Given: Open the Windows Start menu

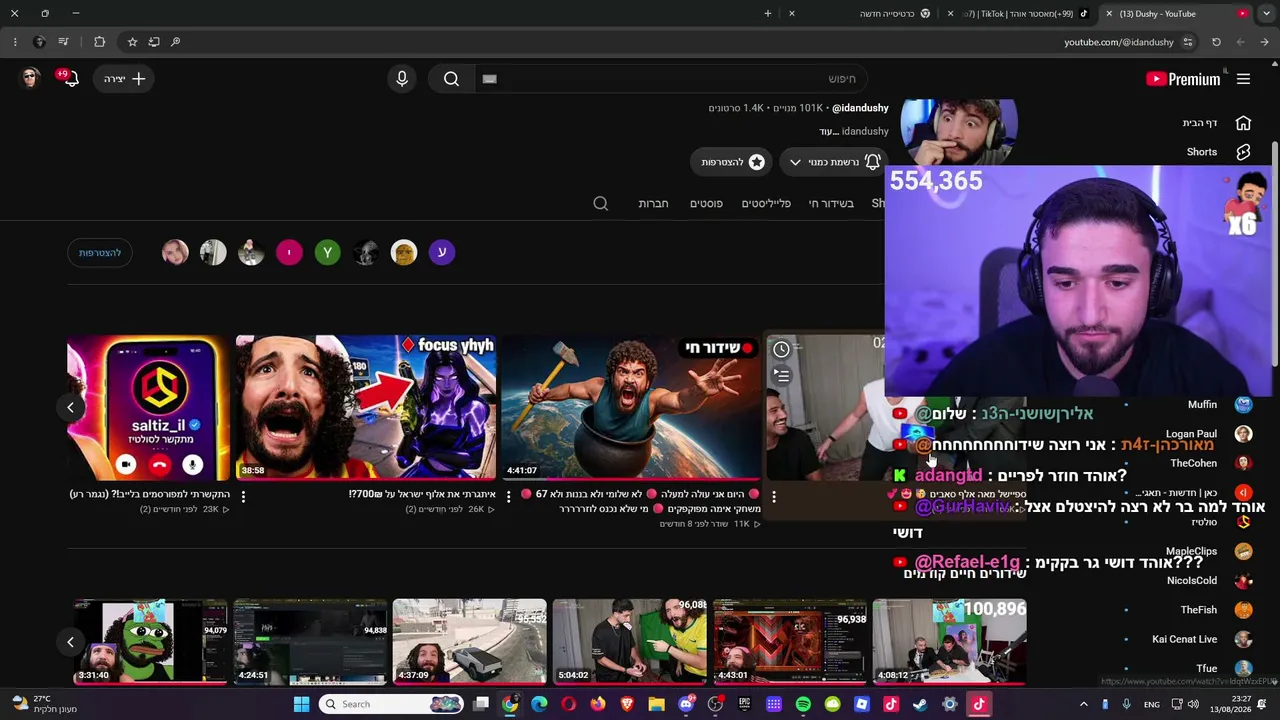Looking at the screenshot, I should 301,704.
